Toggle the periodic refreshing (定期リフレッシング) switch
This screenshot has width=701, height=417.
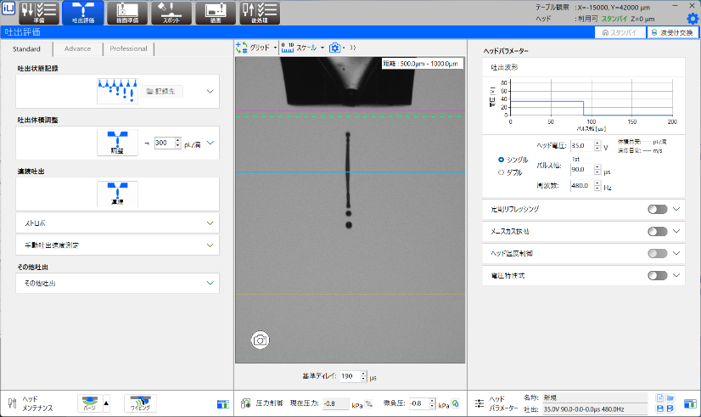(x=657, y=209)
